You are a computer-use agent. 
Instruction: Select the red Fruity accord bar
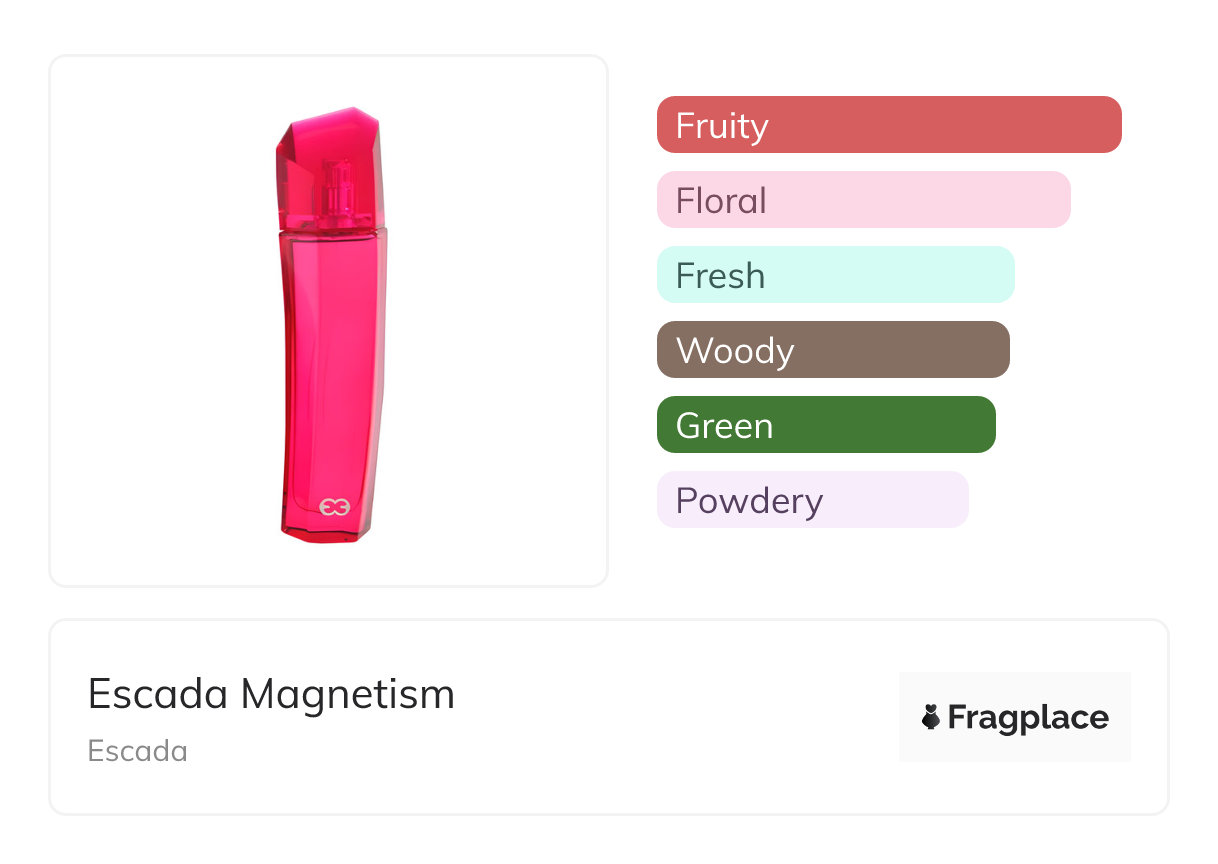pos(888,125)
